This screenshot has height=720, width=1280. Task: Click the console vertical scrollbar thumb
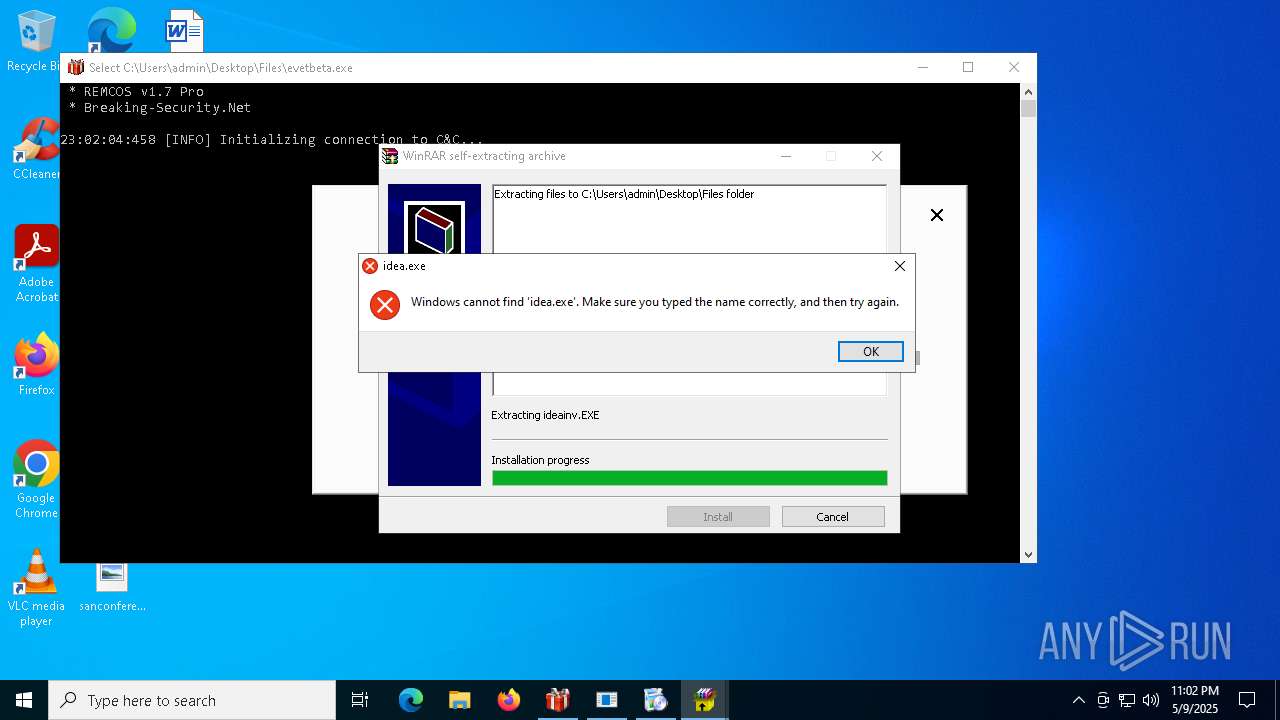tap(1028, 108)
